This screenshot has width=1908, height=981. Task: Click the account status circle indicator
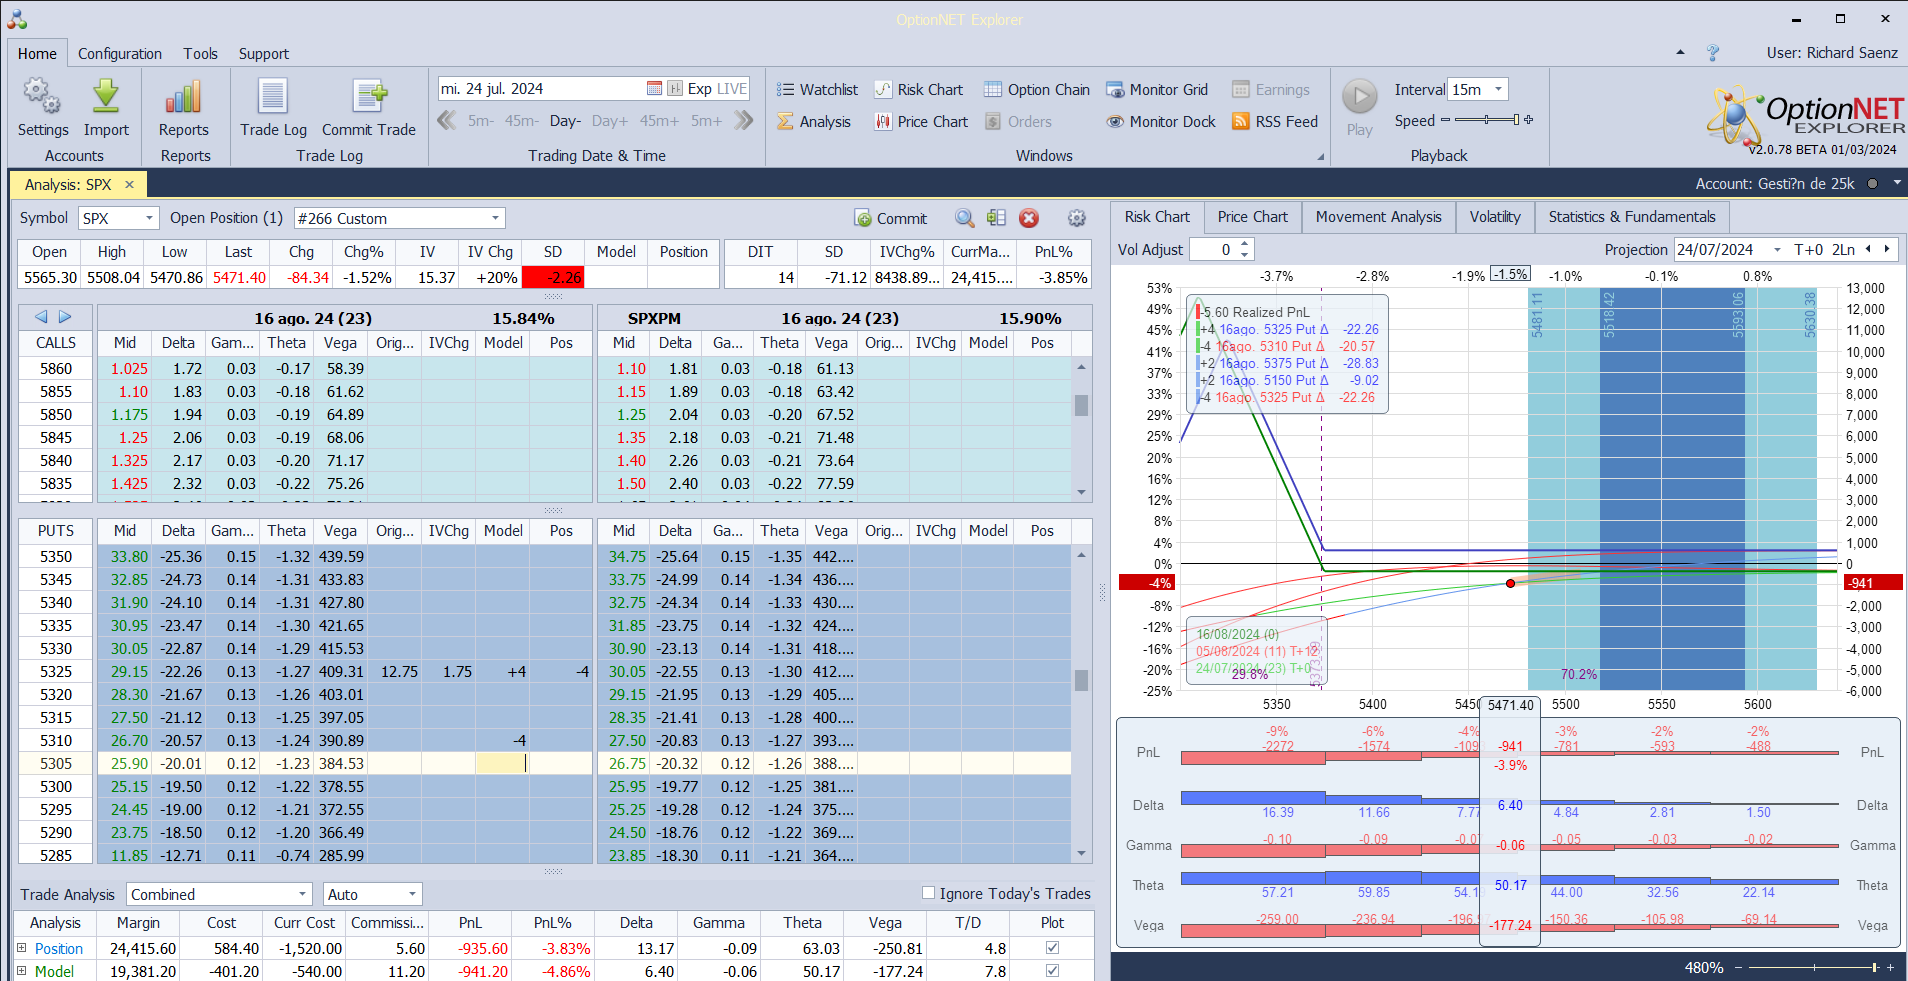(x=1872, y=184)
